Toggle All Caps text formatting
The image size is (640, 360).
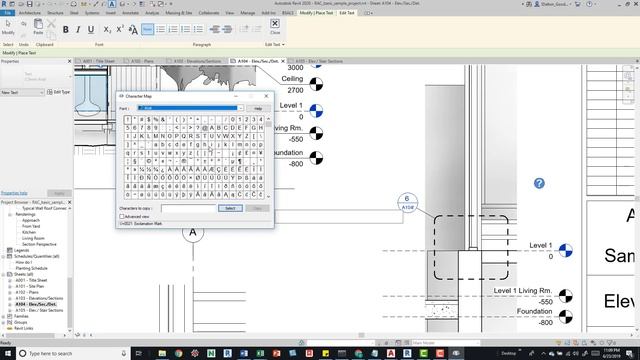tap(133, 29)
